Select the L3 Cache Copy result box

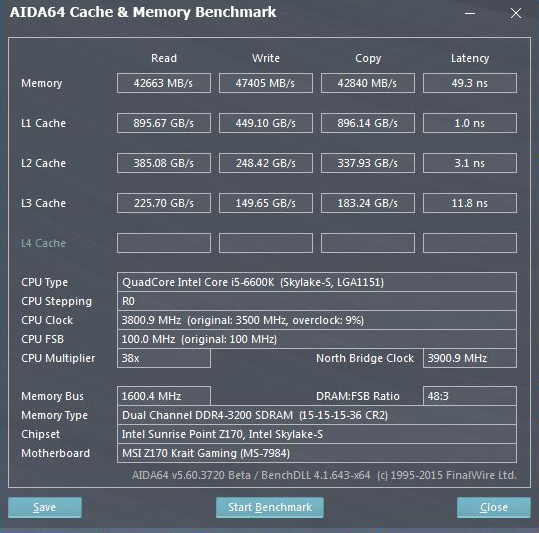tap(368, 203)
